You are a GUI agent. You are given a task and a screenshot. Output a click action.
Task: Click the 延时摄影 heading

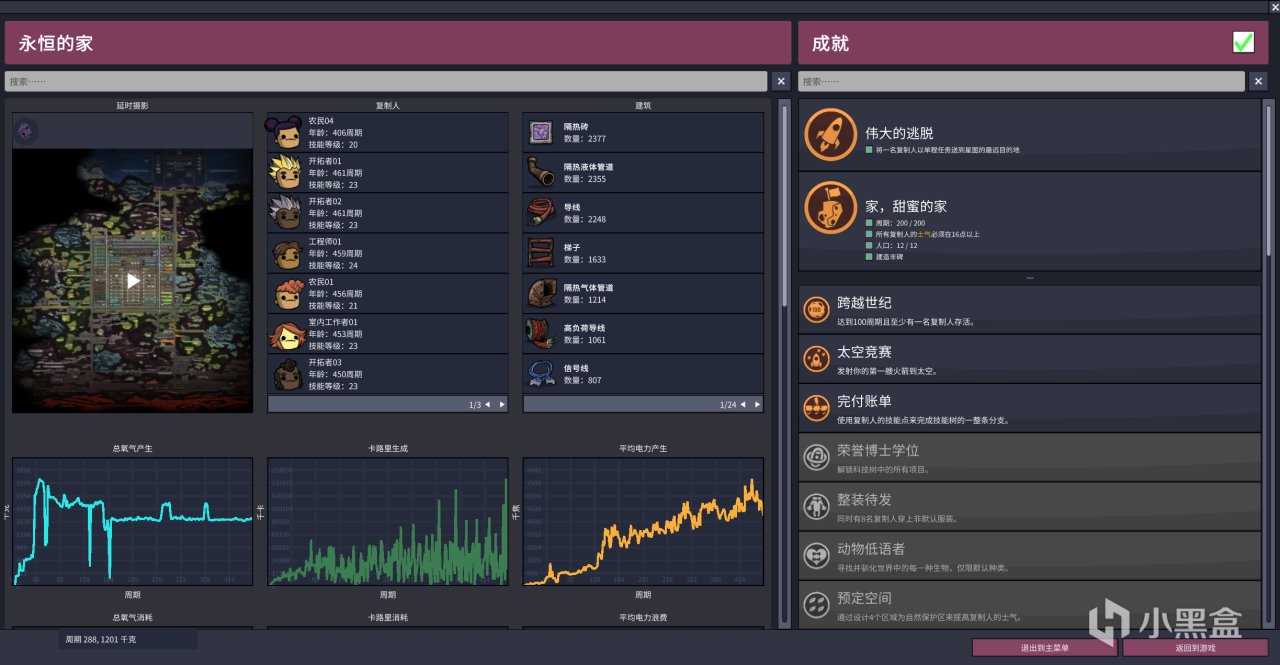point(132,105)
